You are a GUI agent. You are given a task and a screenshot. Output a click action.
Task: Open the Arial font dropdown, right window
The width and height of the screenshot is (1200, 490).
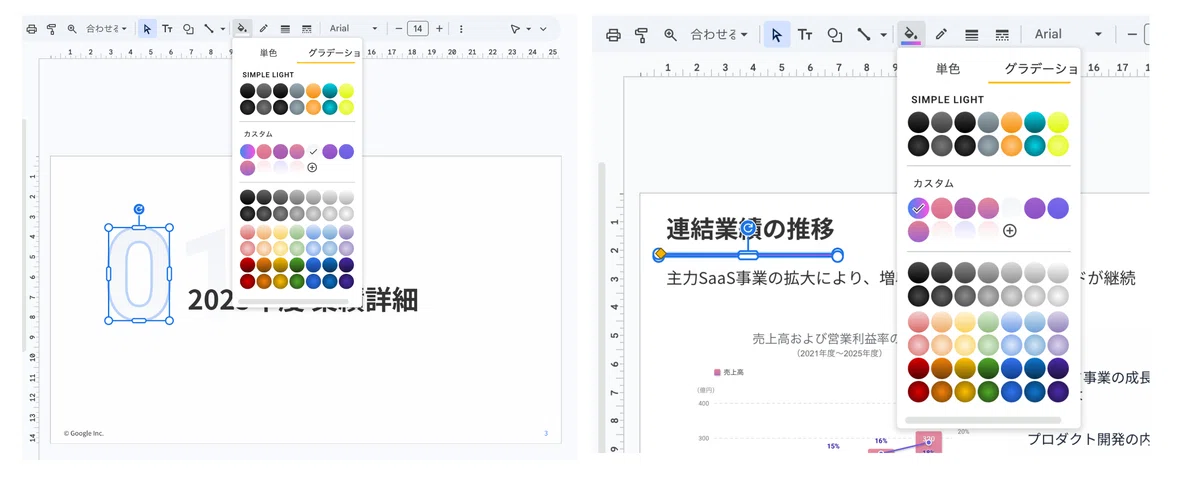[1068, 34]
